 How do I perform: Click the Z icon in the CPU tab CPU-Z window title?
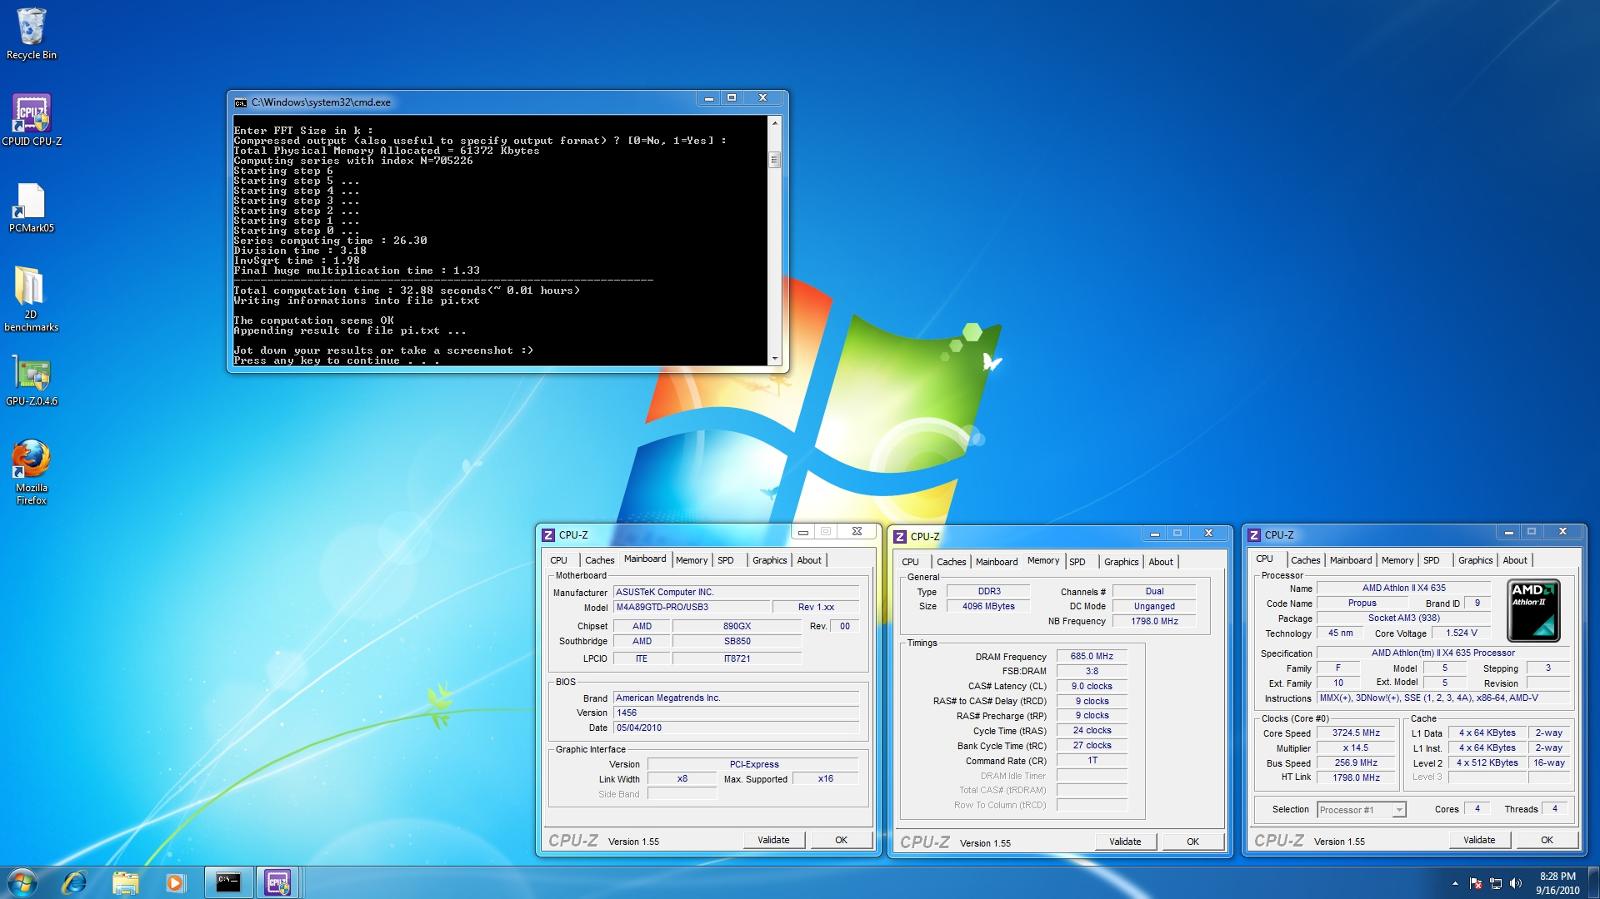(x=1254, y=535)
